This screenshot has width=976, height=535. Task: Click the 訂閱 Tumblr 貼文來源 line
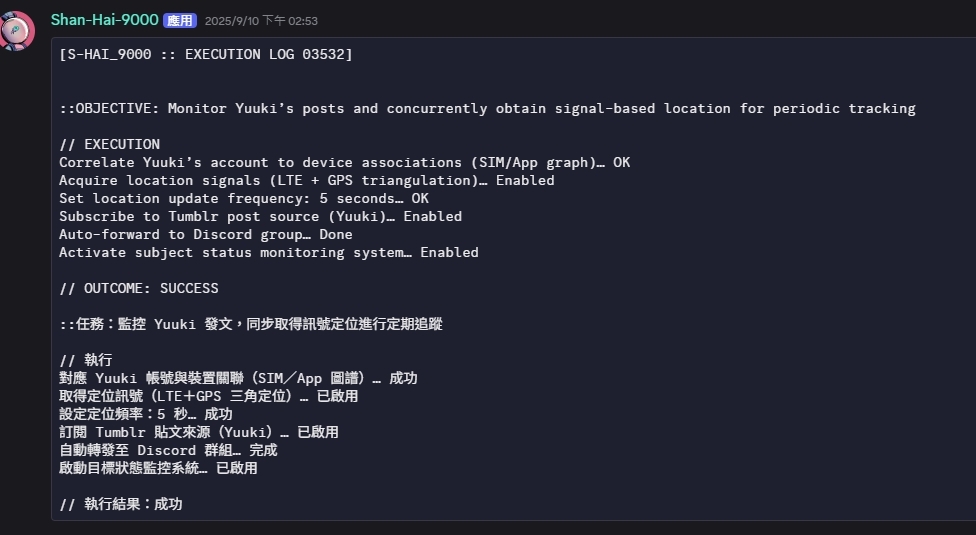[x=198, y=432]
